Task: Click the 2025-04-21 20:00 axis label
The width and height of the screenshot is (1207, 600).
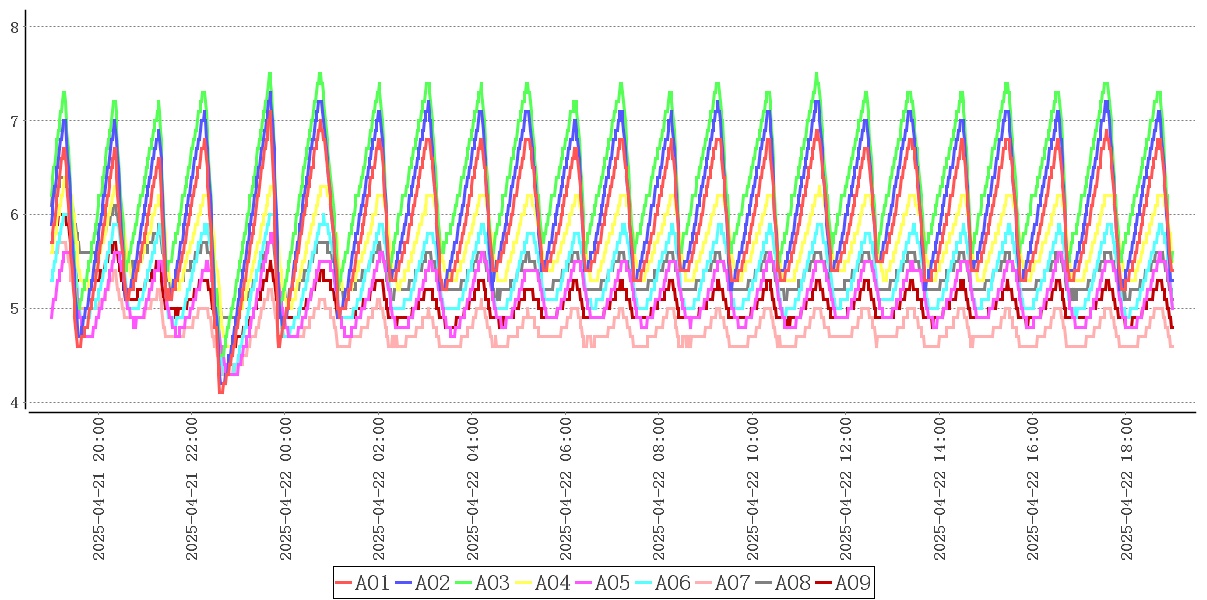Action: tap(99, 489)
